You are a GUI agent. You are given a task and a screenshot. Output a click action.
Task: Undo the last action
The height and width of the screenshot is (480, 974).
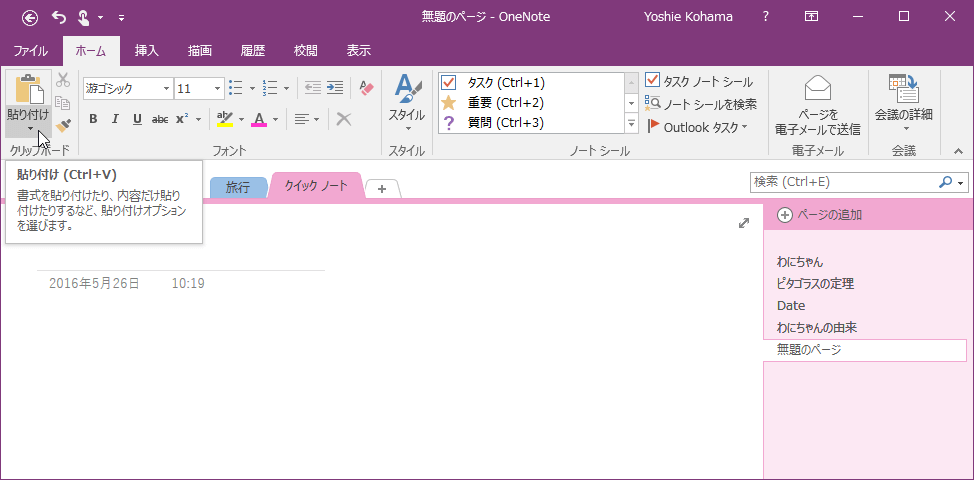[58, 17]
